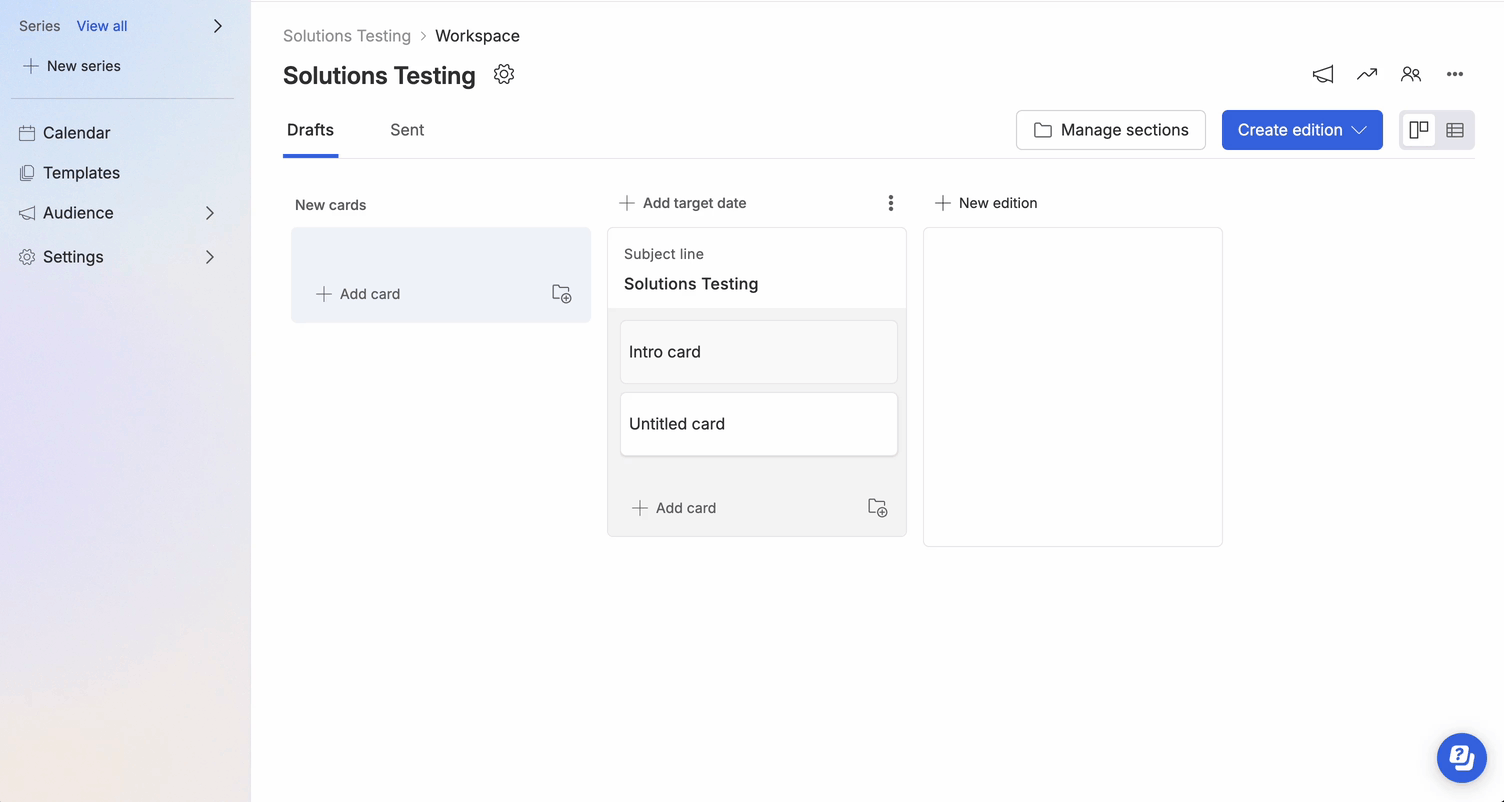Select the Drafts tab
The height and width of the screenshot is (802, 1504).
coord(310,130)
